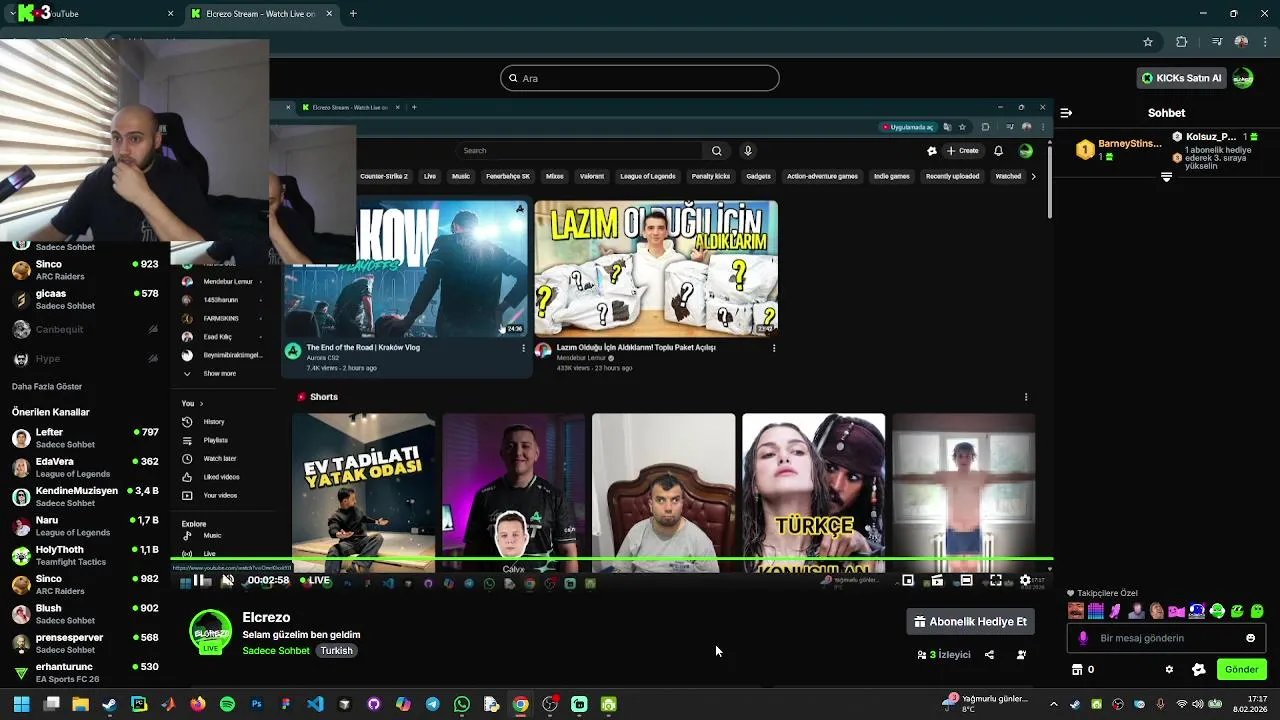Select the League of Legends chip
The height and width of the screenshot is (720, 1280).
(x=648, y=176)
